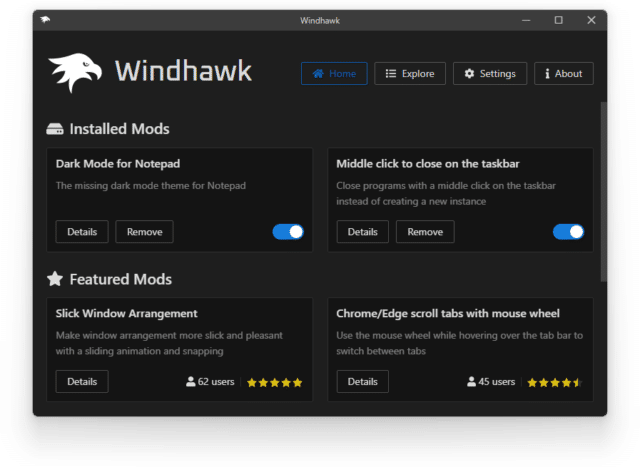Click the 'Dark Mode for Notepad' title

[118, 164]
